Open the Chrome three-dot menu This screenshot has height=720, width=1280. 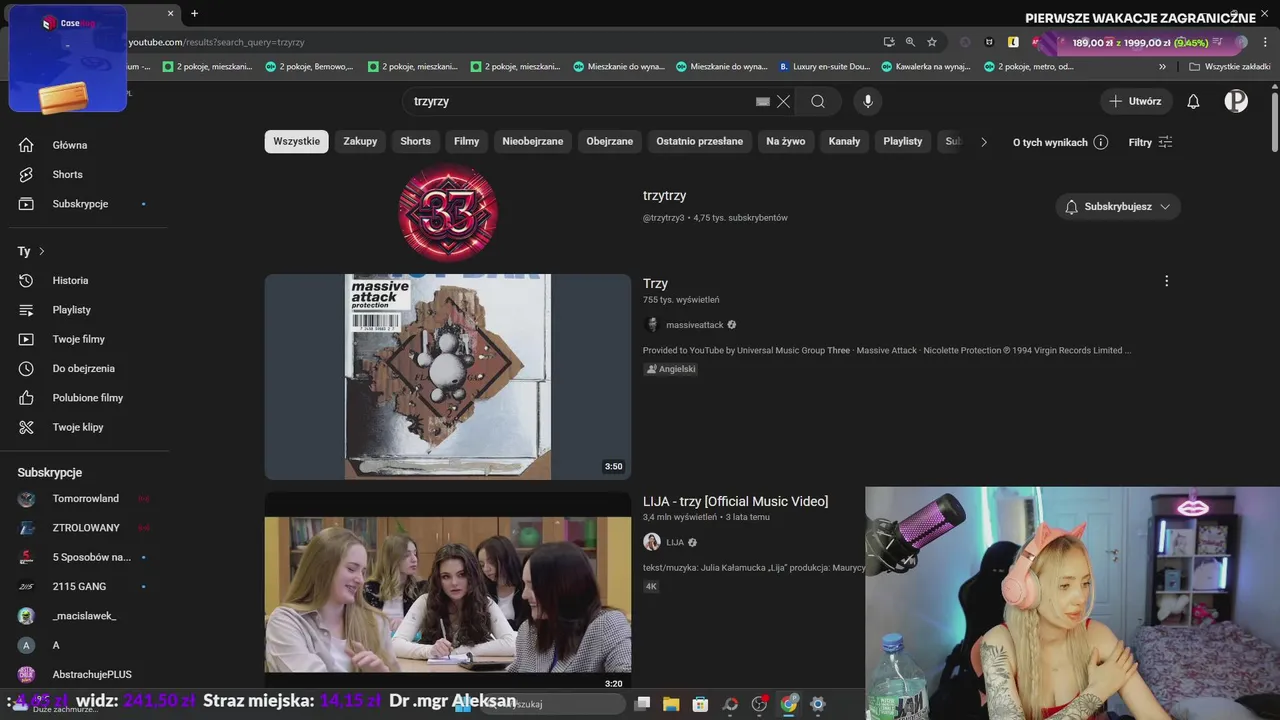click(1264, 42)
